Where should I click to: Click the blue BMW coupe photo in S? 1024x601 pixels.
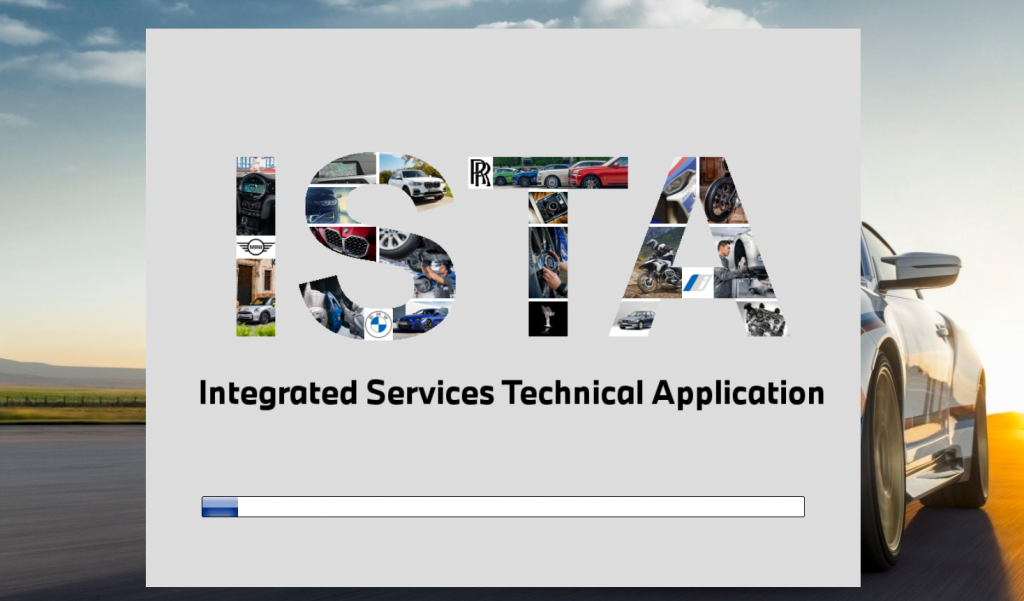pos(421,318)
